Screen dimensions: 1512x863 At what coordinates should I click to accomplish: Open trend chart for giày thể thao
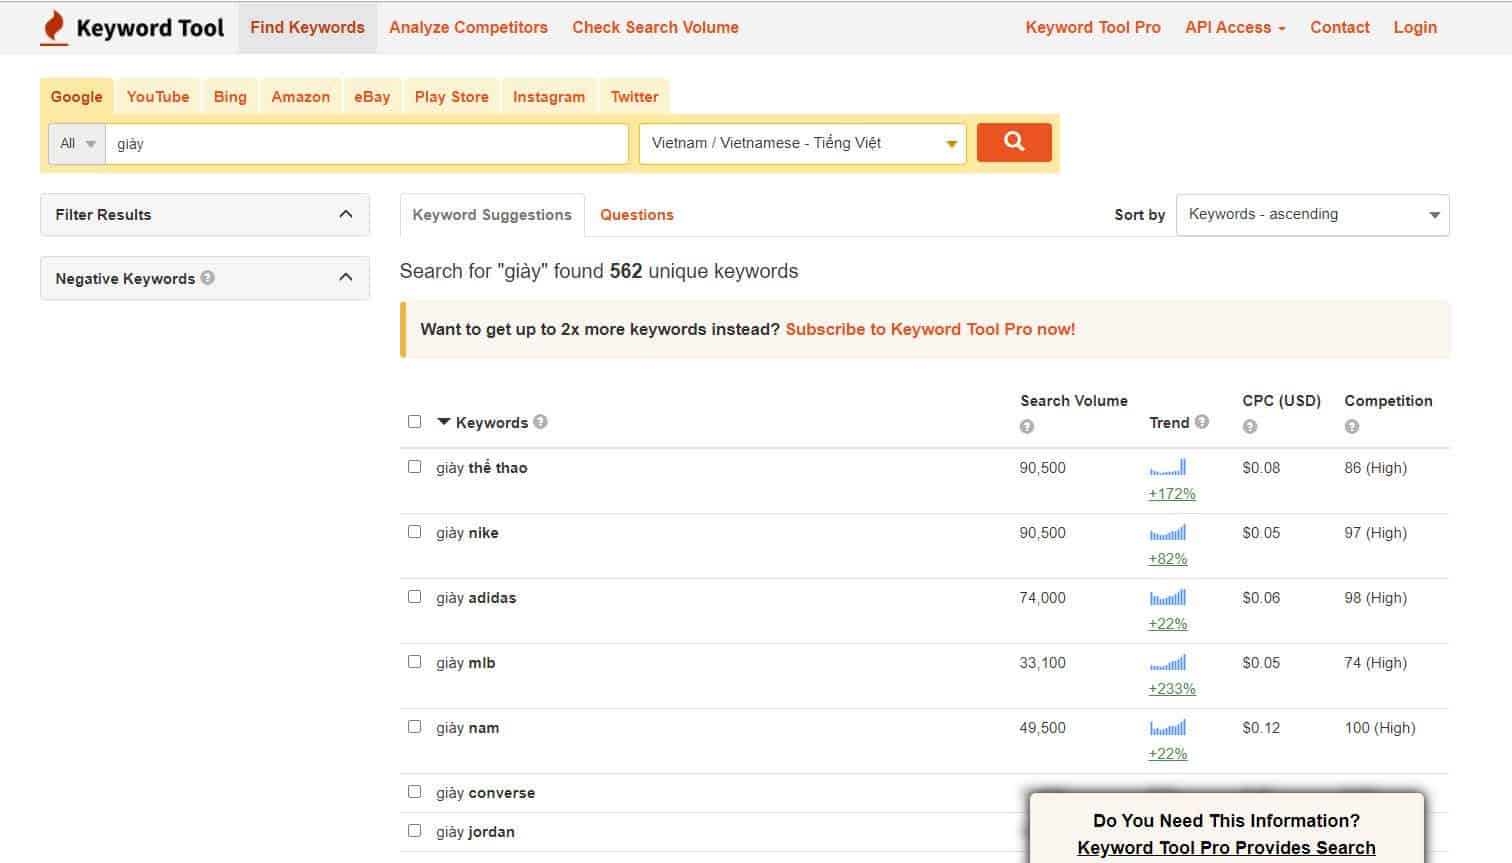click(x=1168, y=468)
